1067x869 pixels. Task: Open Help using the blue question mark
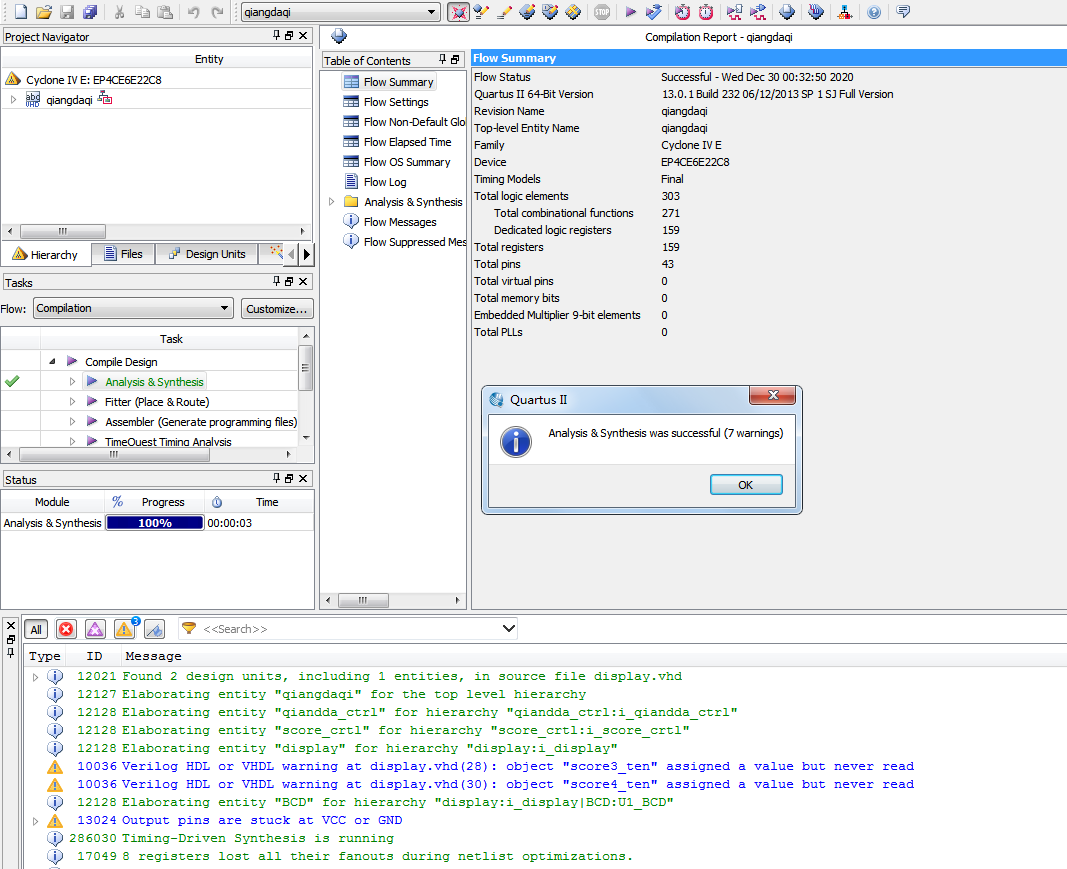(874, 12)
